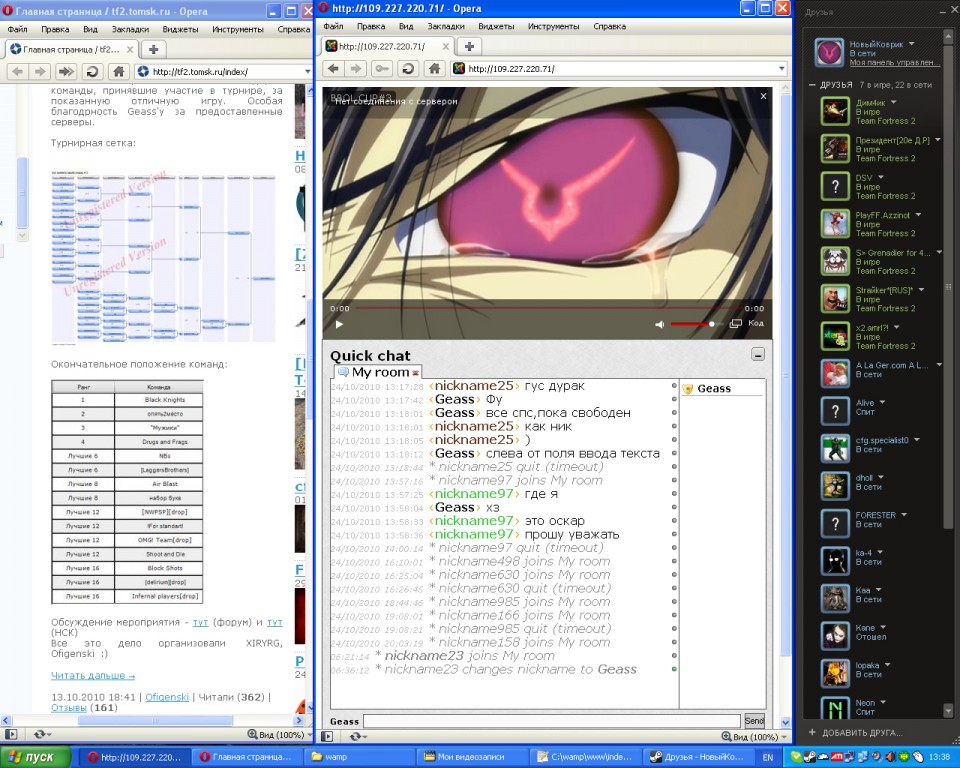Viewport: 960px width, 768px height.
Task: Open the тут link before (форум)
Action: click(x=201, y=622)
